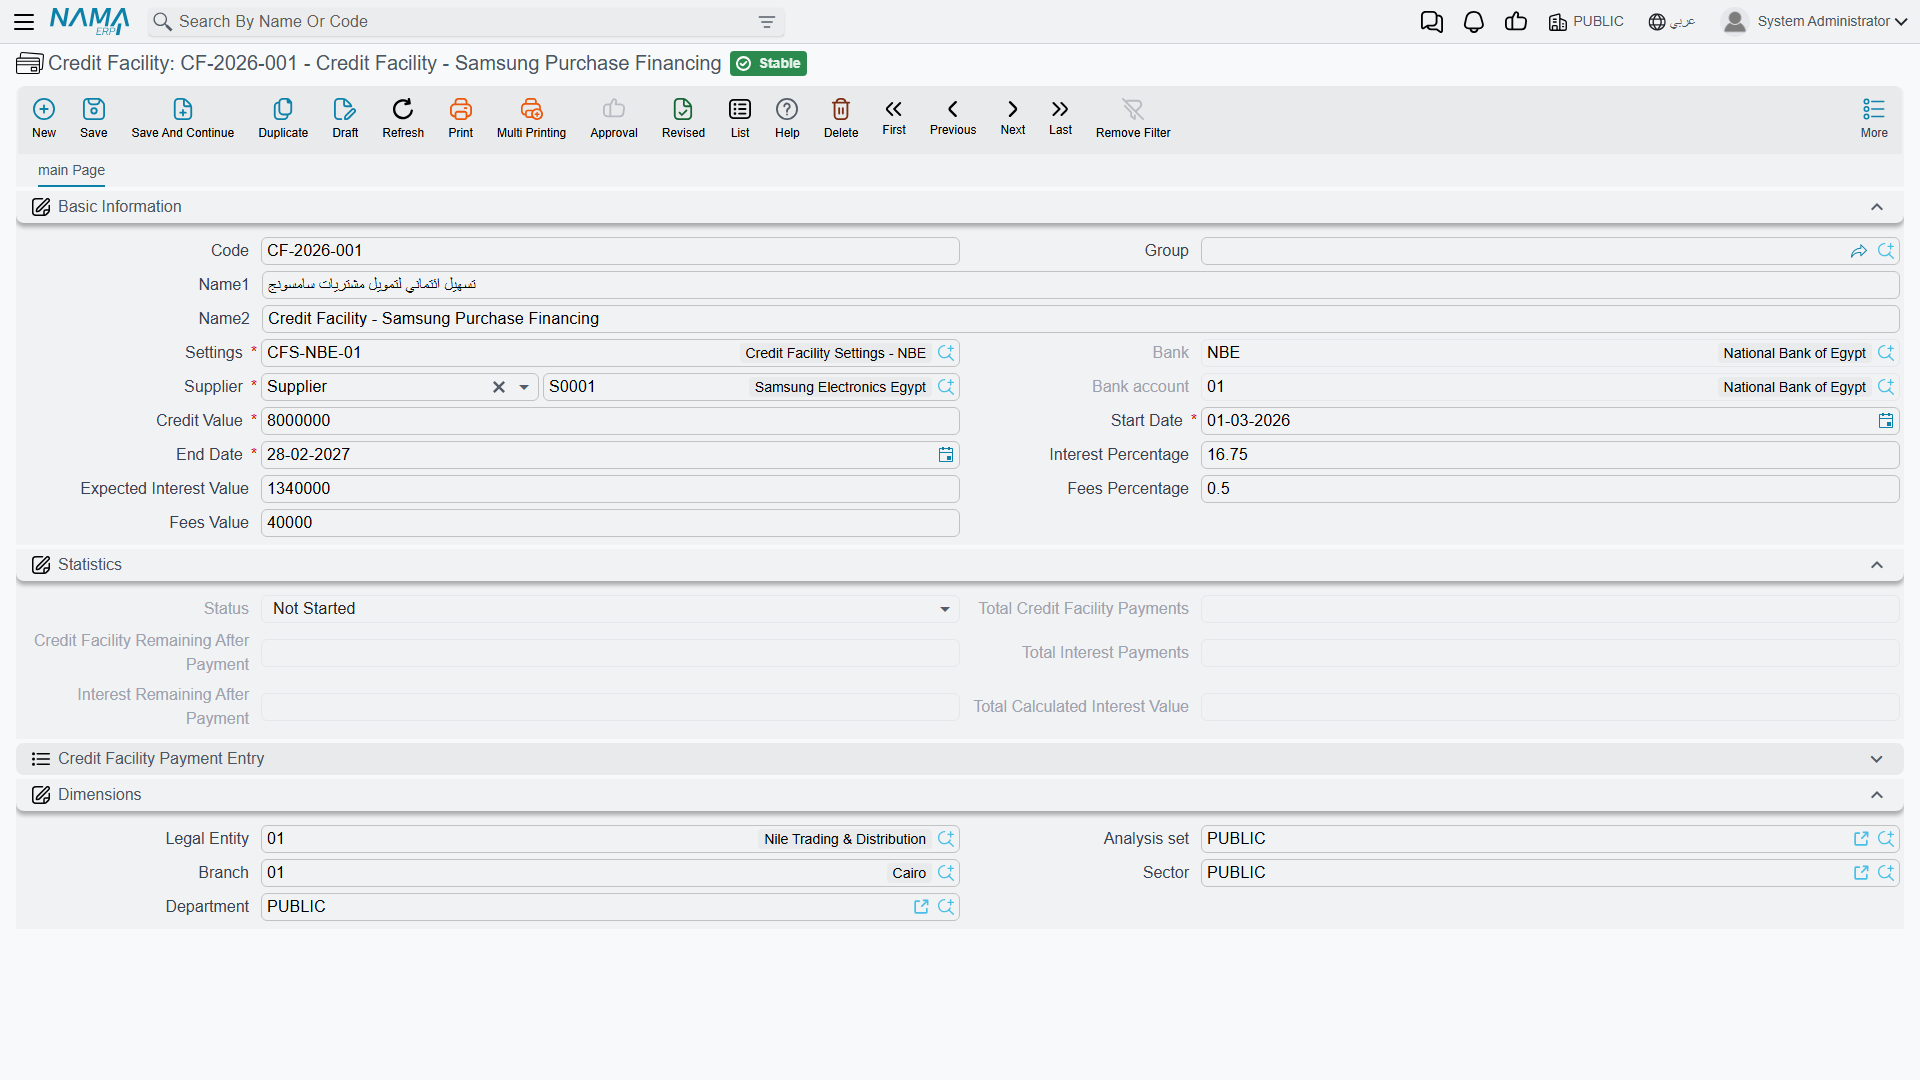The image size is (1920, 1080).
Task: Clear the Supplier type selection
Action: tap(499, 387)
